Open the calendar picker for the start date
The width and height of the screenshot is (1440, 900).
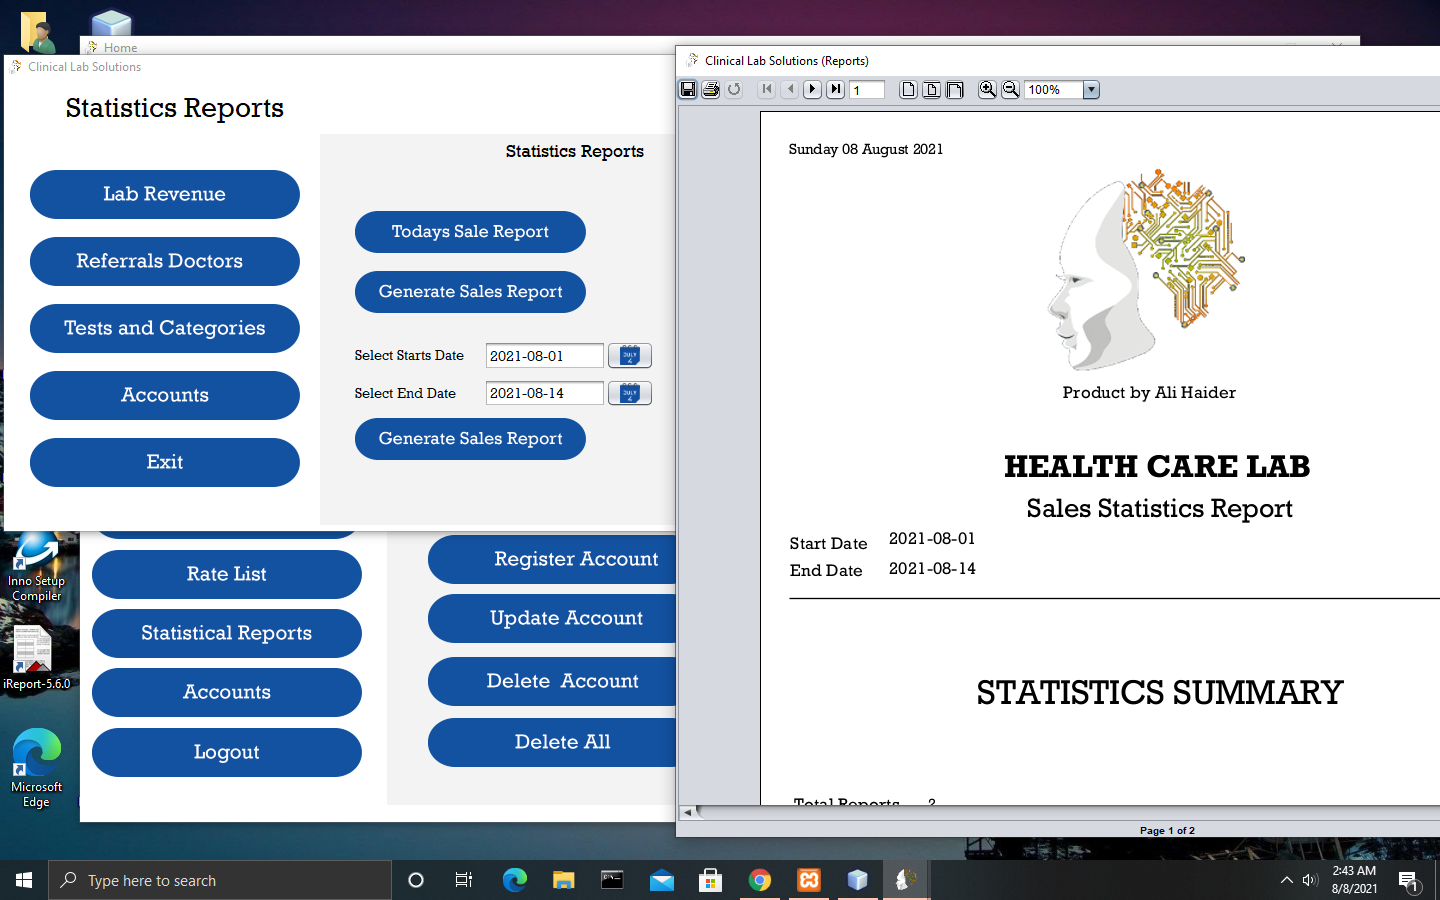tap(630, 355)
